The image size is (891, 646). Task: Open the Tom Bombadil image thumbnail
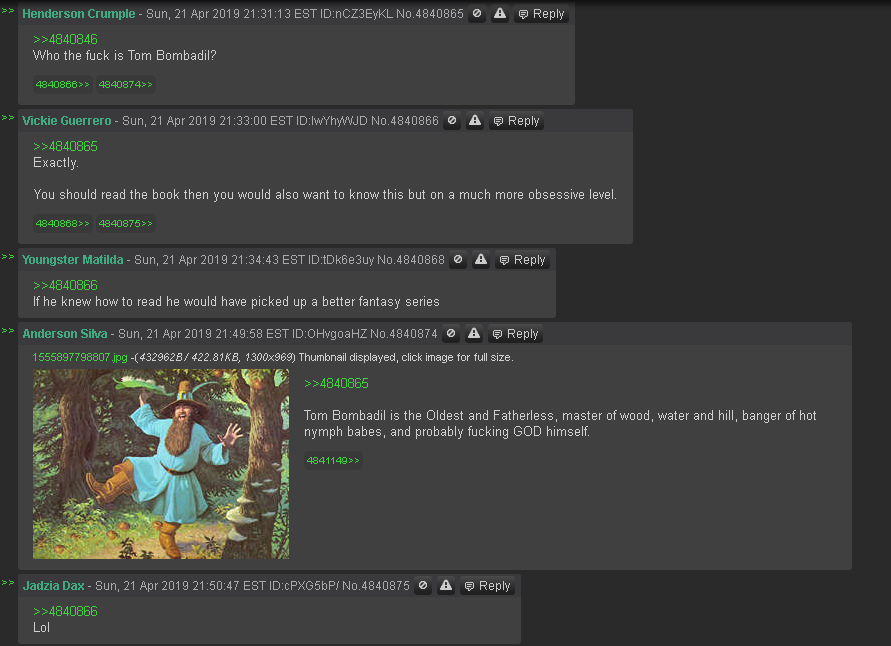pos(161,464)
